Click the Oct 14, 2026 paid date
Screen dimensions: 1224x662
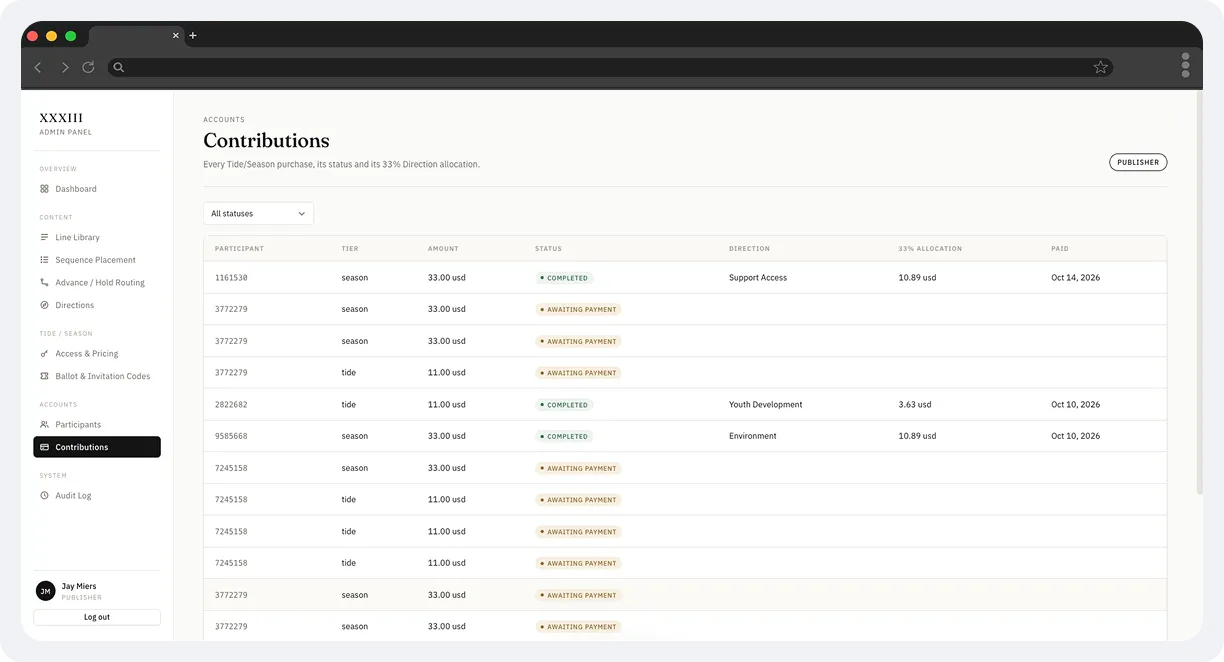click(1075, 278)
